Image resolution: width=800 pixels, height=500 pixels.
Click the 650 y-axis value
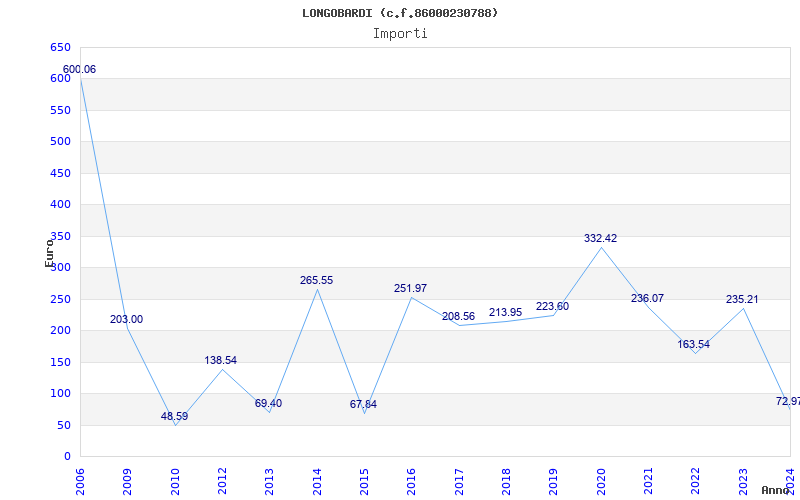[60, 47]
